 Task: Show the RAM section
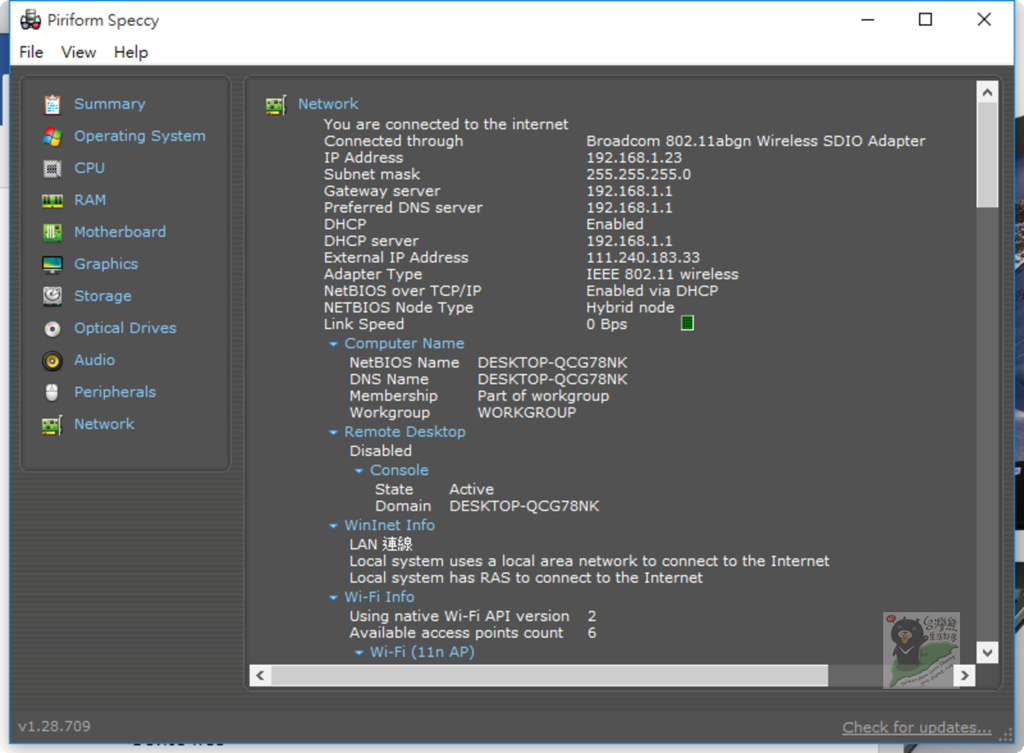(90, 200)
